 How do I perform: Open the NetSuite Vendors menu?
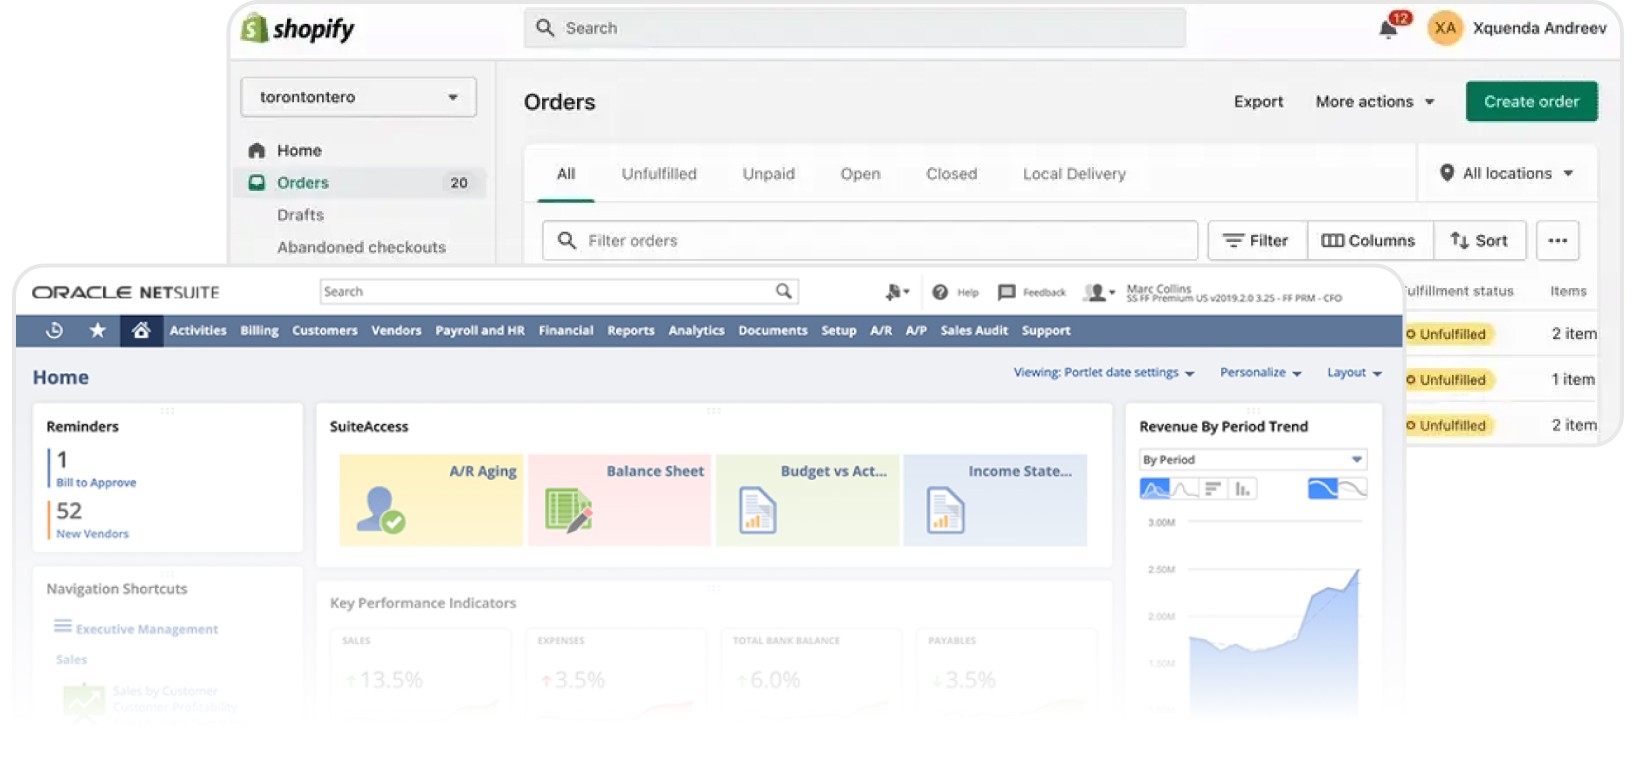point(396,330)
